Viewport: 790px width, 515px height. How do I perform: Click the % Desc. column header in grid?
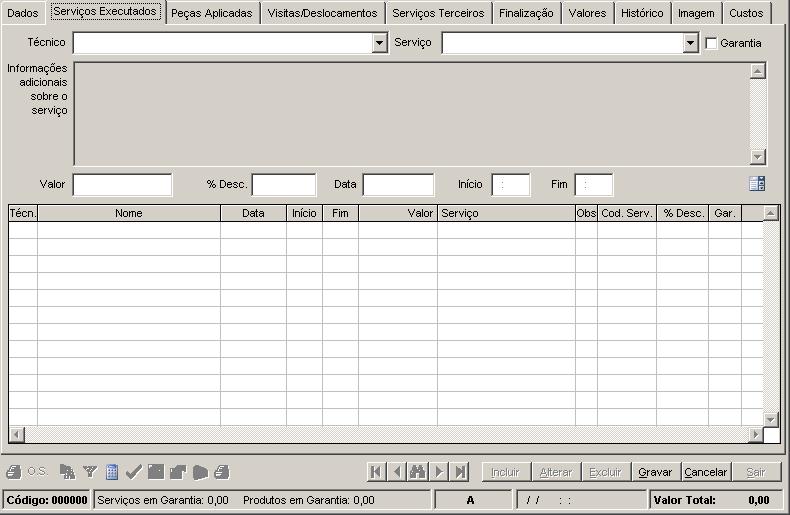click(683, 213)
